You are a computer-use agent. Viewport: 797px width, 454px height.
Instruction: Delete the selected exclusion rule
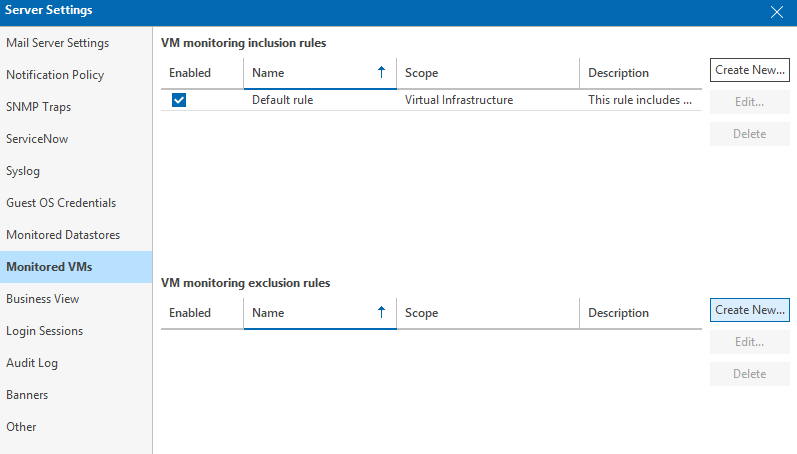pyautogui.click(x=750, y=374)
